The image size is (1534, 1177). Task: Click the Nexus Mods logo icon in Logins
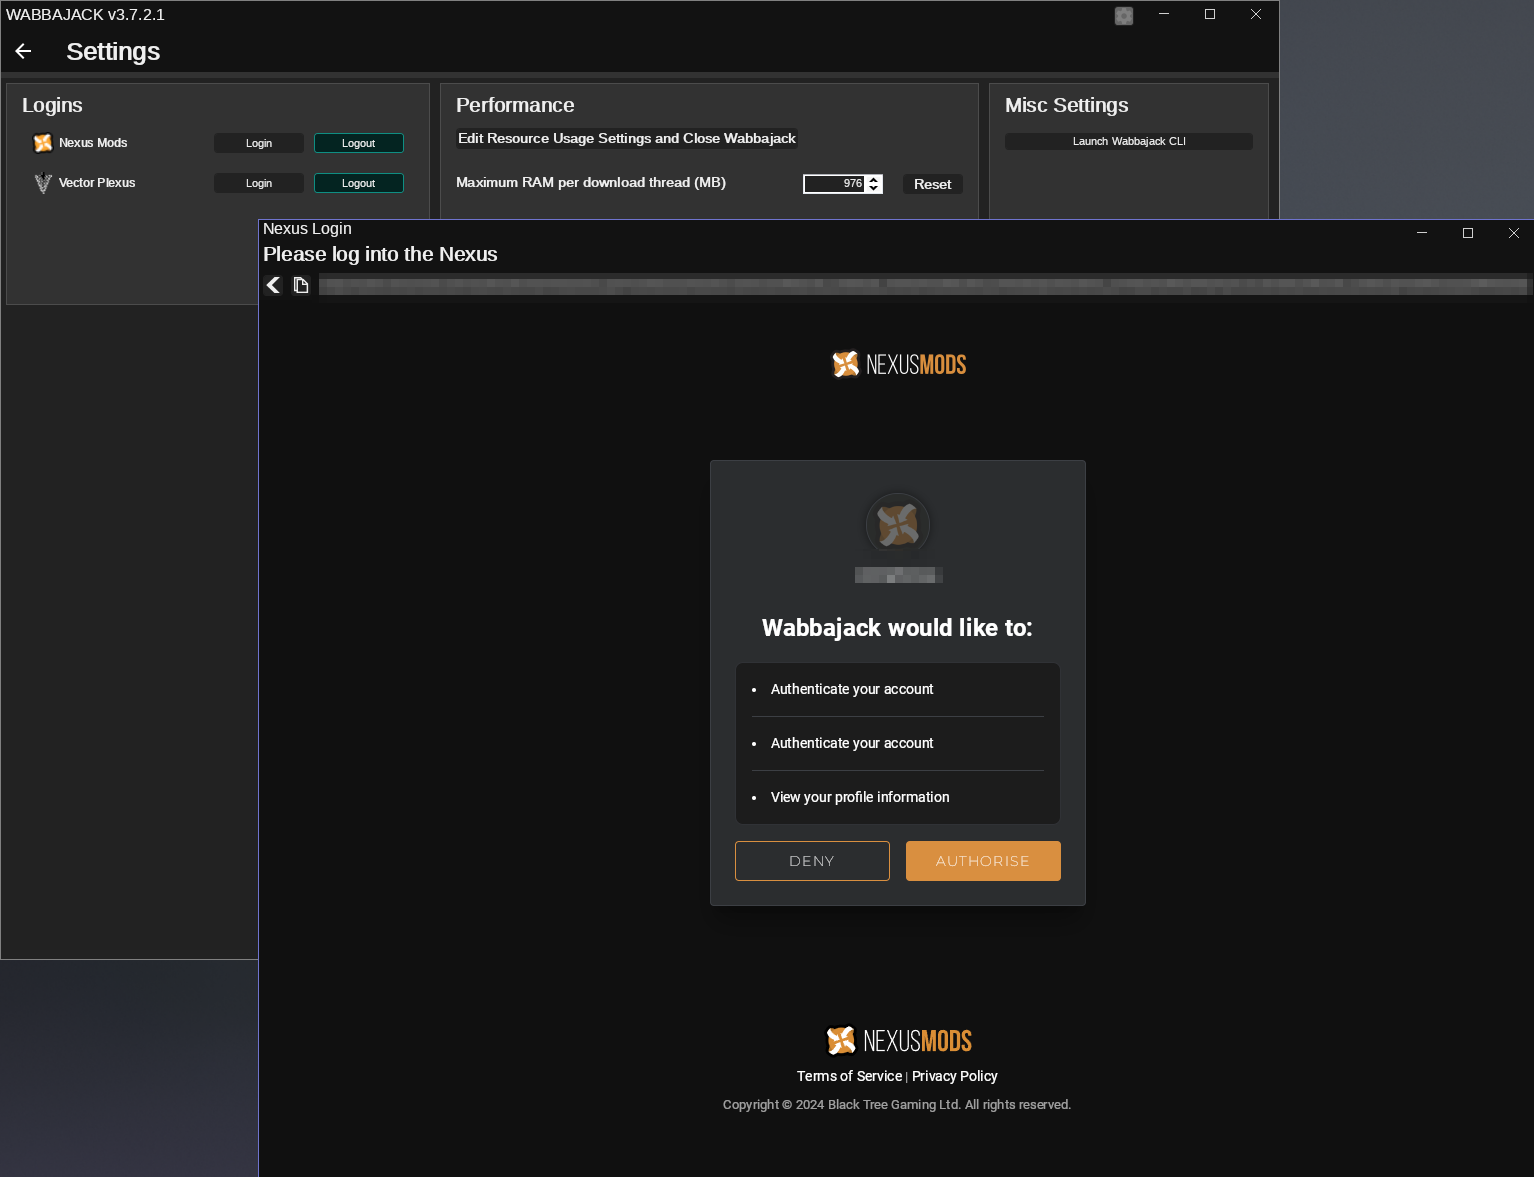point(43,143)
